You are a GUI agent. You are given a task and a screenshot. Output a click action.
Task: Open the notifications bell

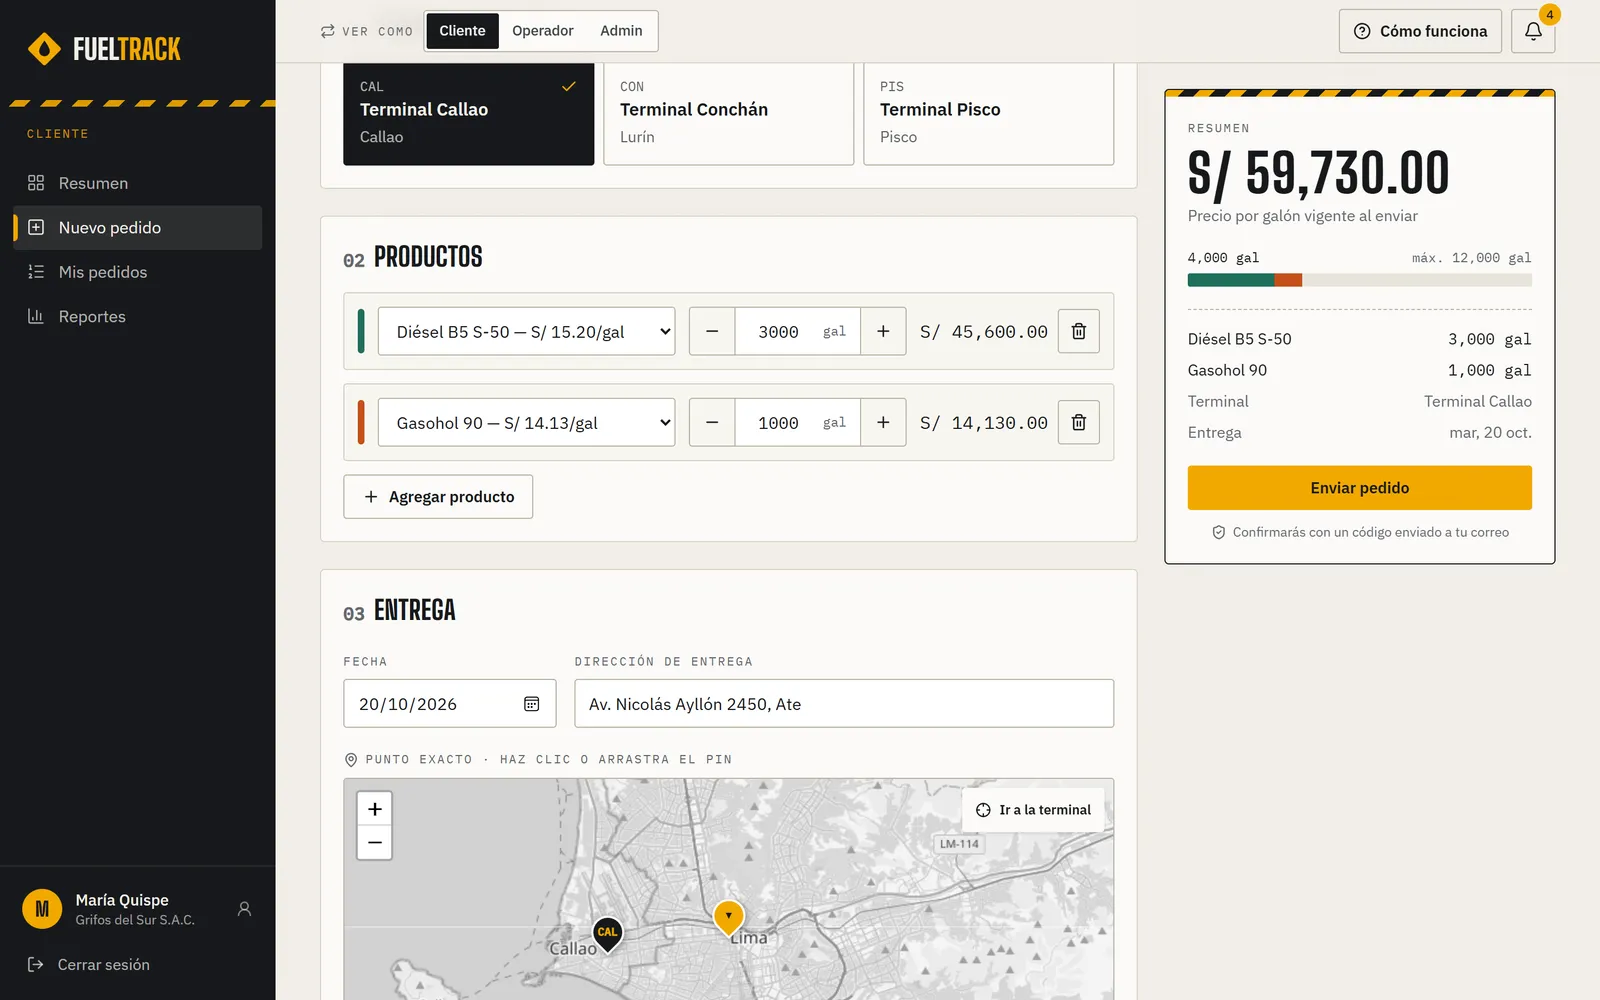[x=1533, y=31]
